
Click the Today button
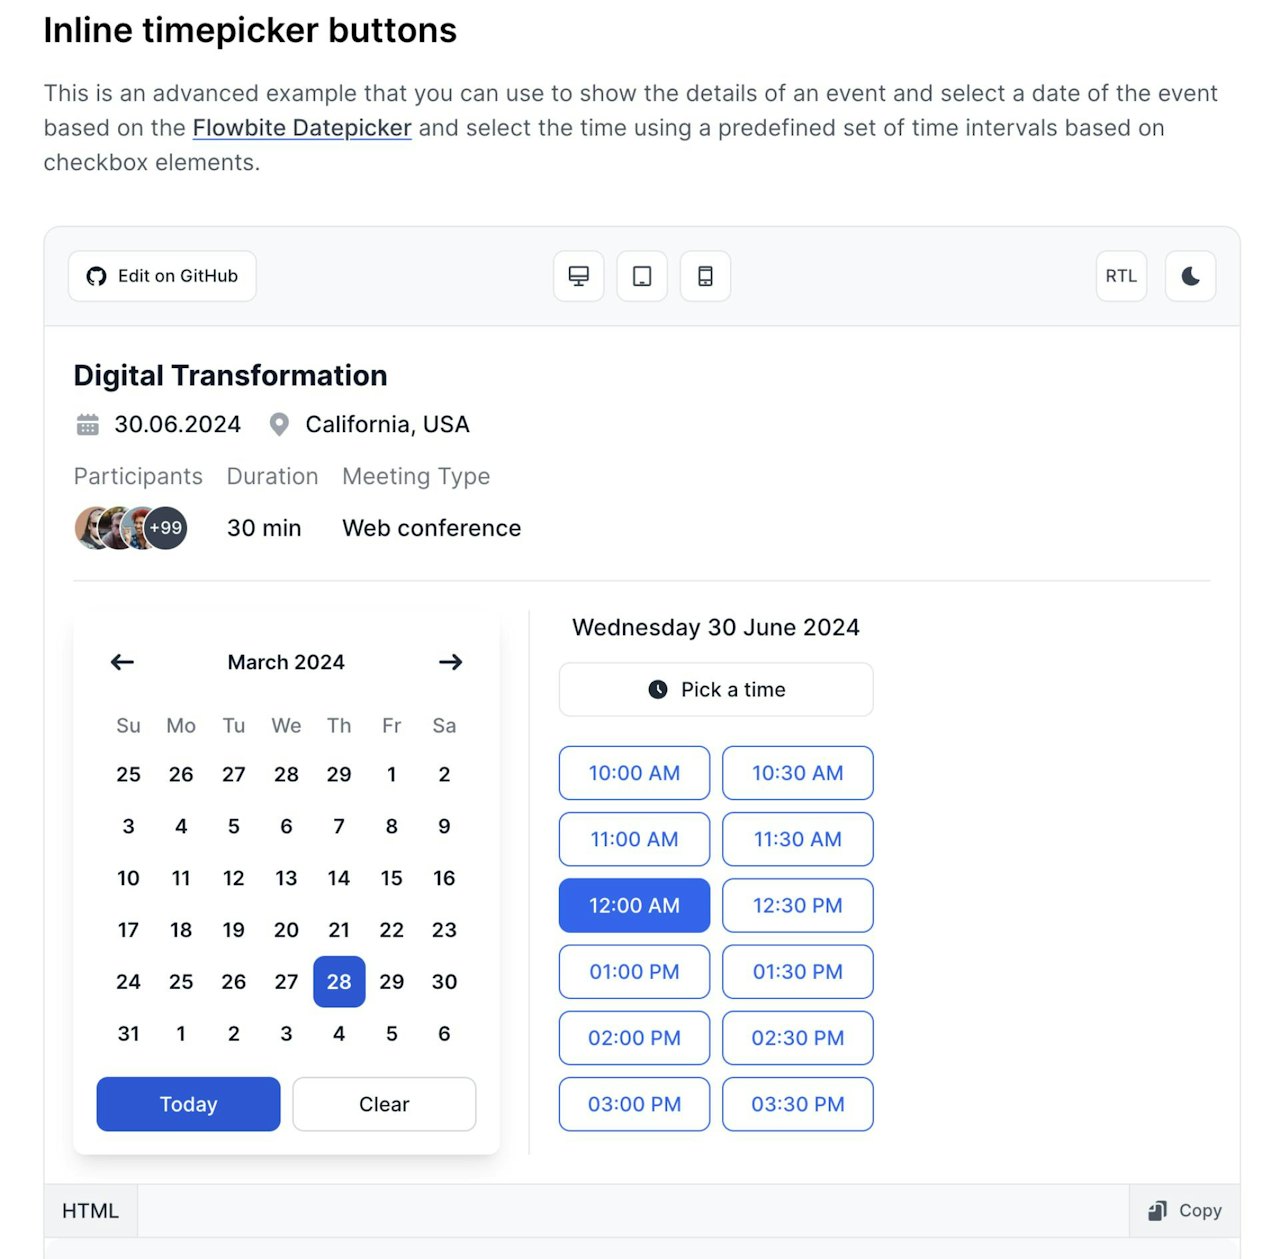pyautogui.click(x=187, y=1104)
